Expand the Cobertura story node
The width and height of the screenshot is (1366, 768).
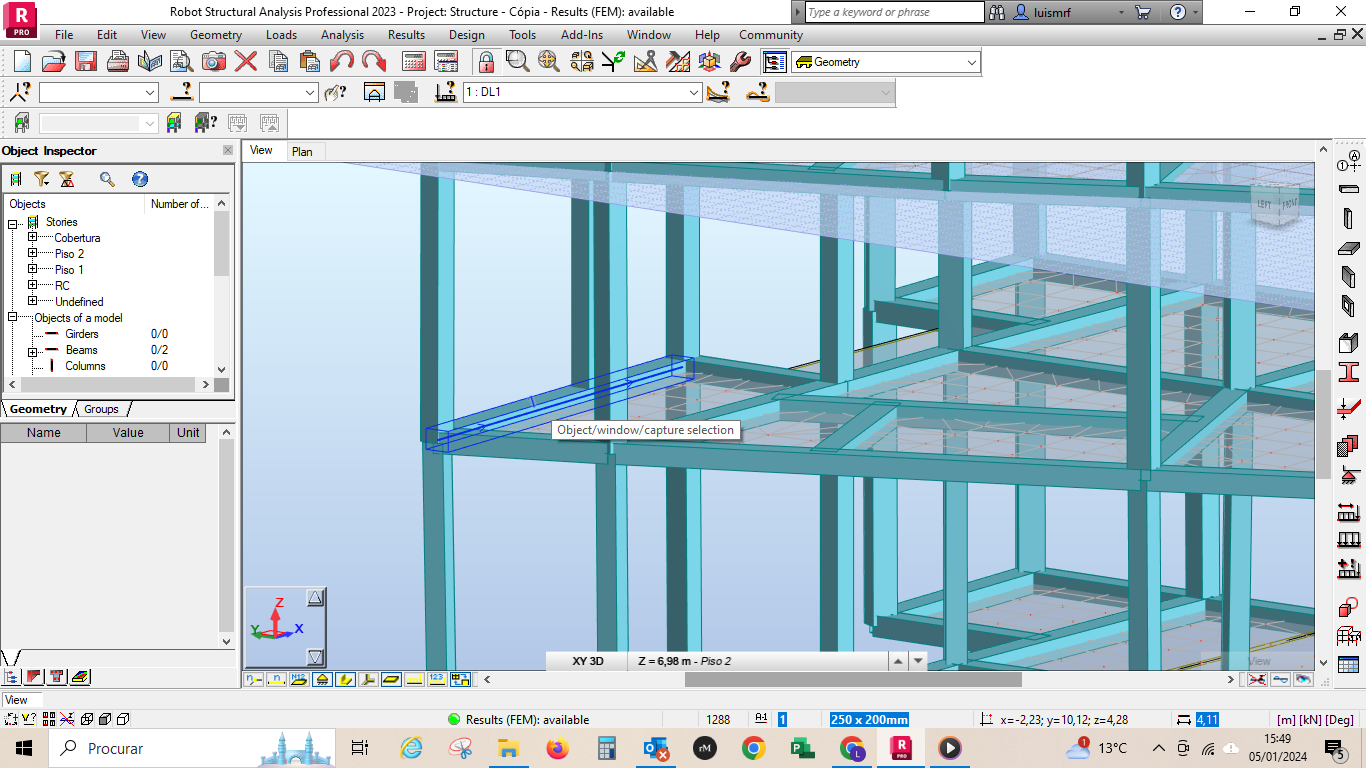click(x=33, y=238)
